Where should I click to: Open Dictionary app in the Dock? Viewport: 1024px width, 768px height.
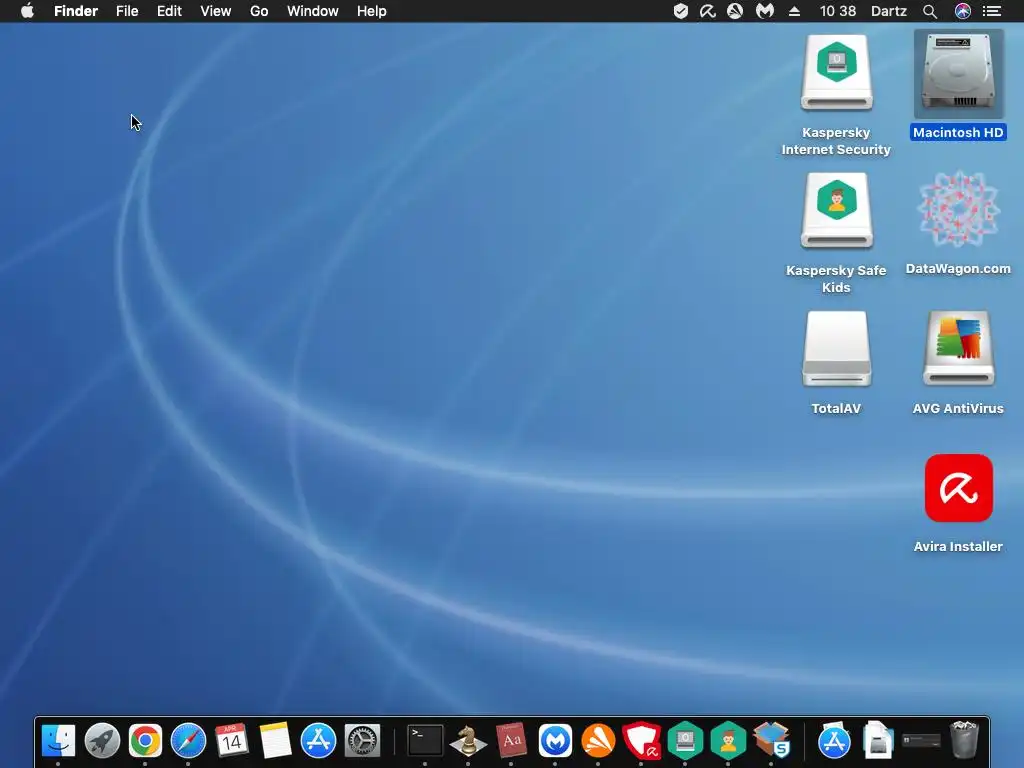511,741
